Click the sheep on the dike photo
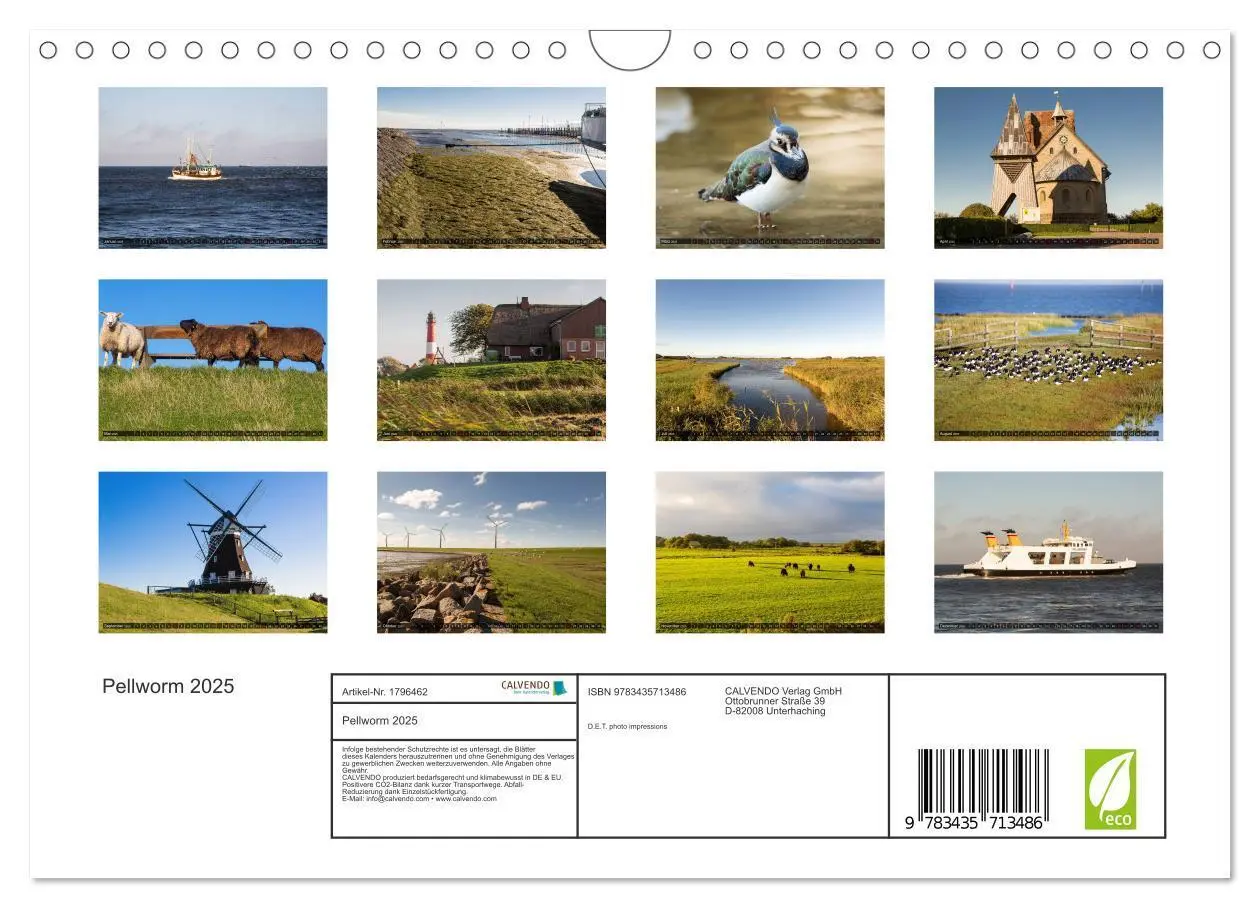This screenshot has height=908, width=1260. pyautogui.click(x=213, y=360)
